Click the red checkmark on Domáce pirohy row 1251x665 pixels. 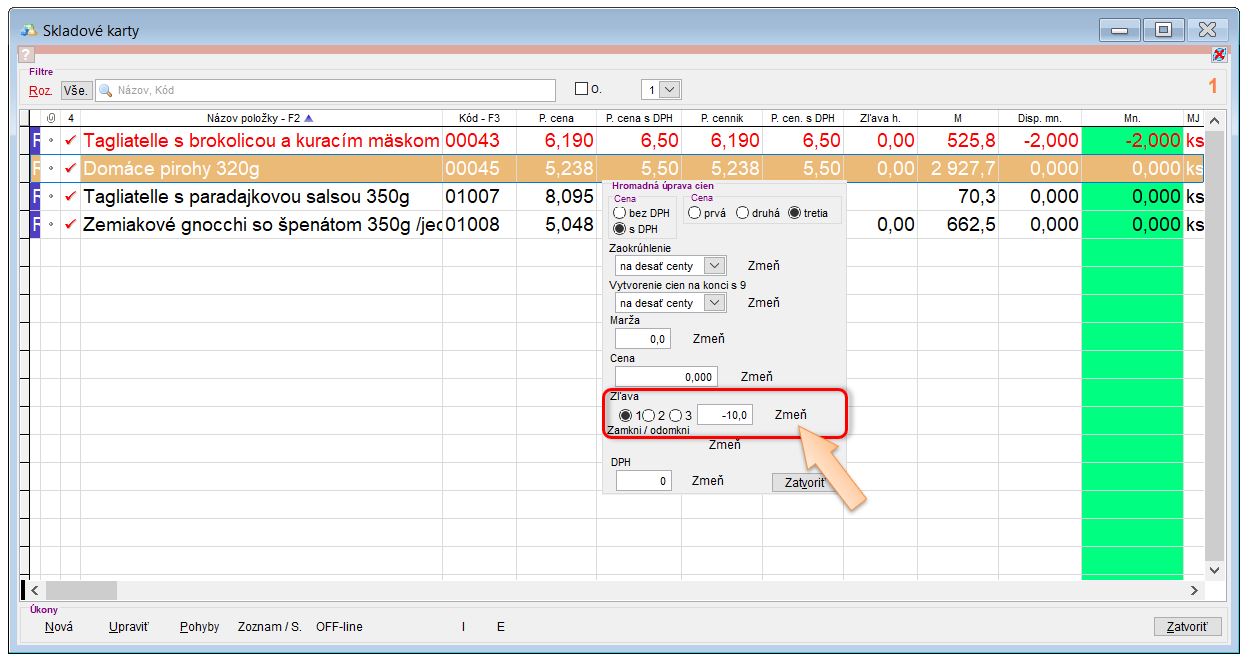click(x=70, y=169)
